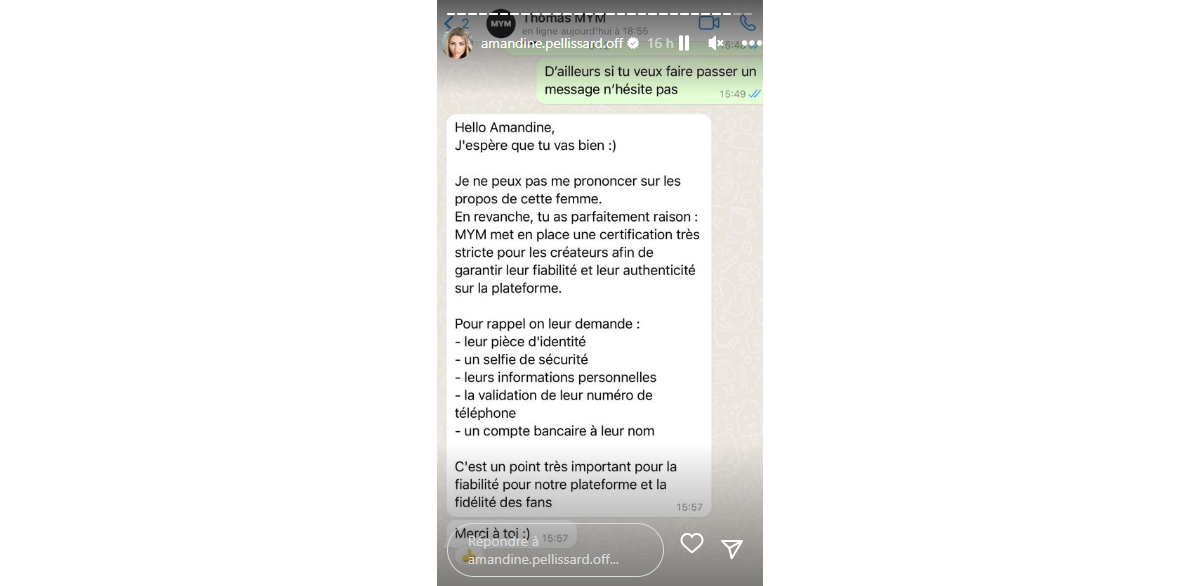The height and width of the screenshot is (586, 1200).
Task: Select the "Merci à toi :)" message
Action: 511,533
